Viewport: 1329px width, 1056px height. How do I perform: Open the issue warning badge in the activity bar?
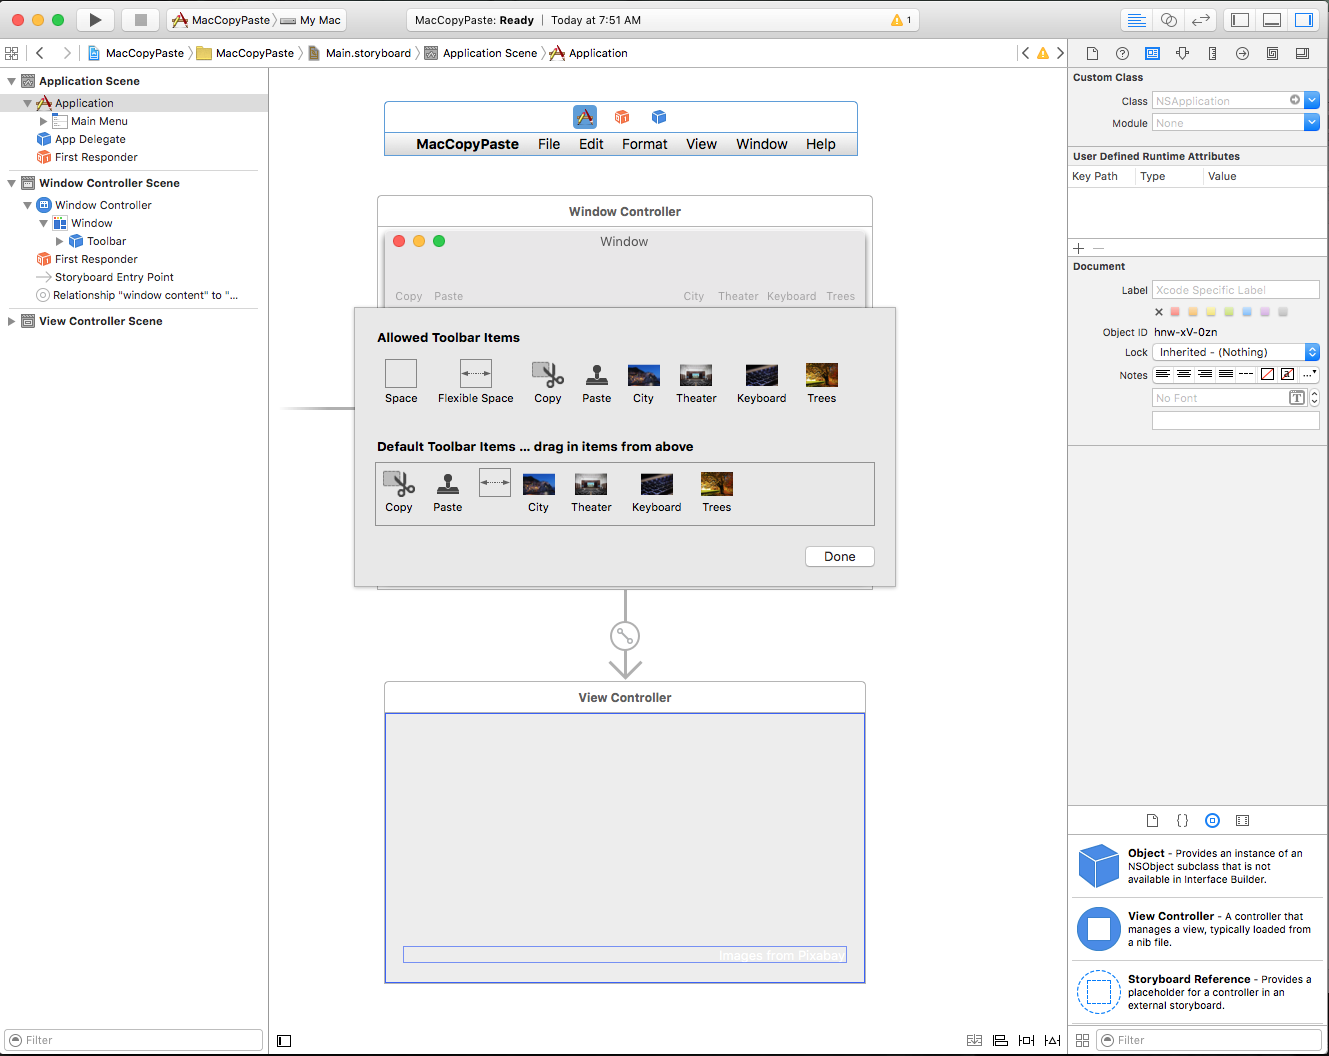point(901,20)
